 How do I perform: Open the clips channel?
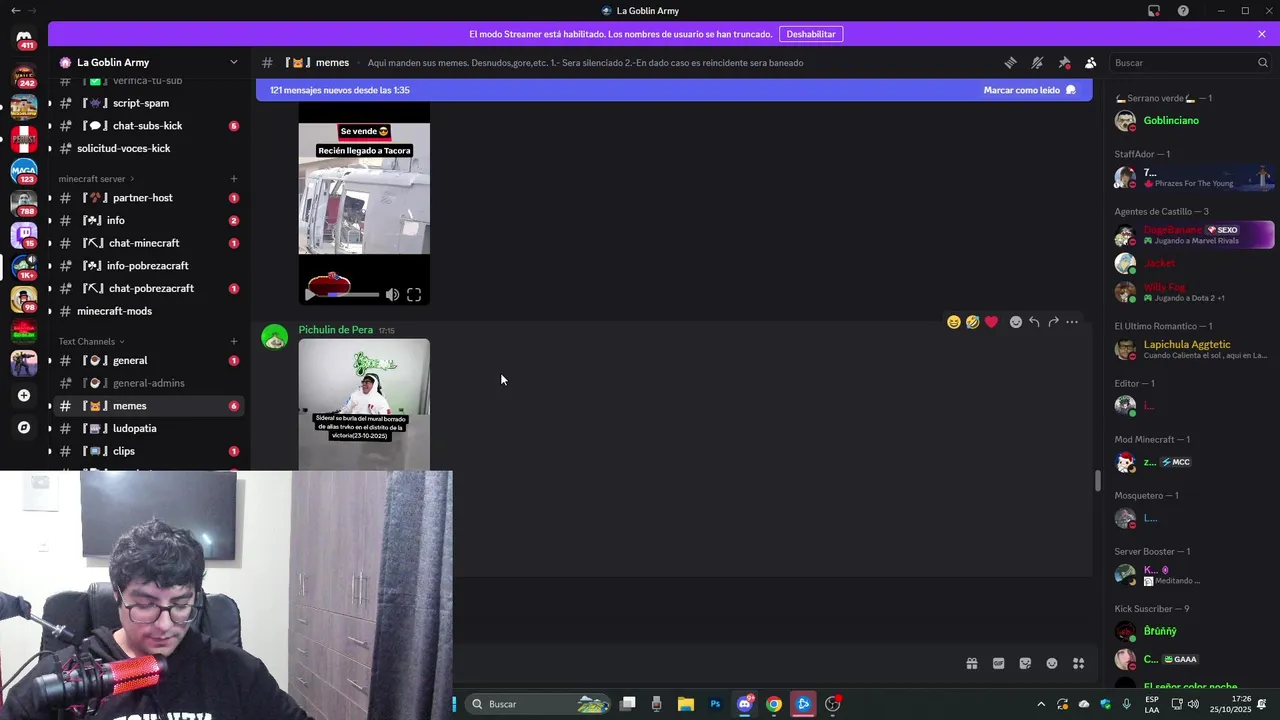146,451
